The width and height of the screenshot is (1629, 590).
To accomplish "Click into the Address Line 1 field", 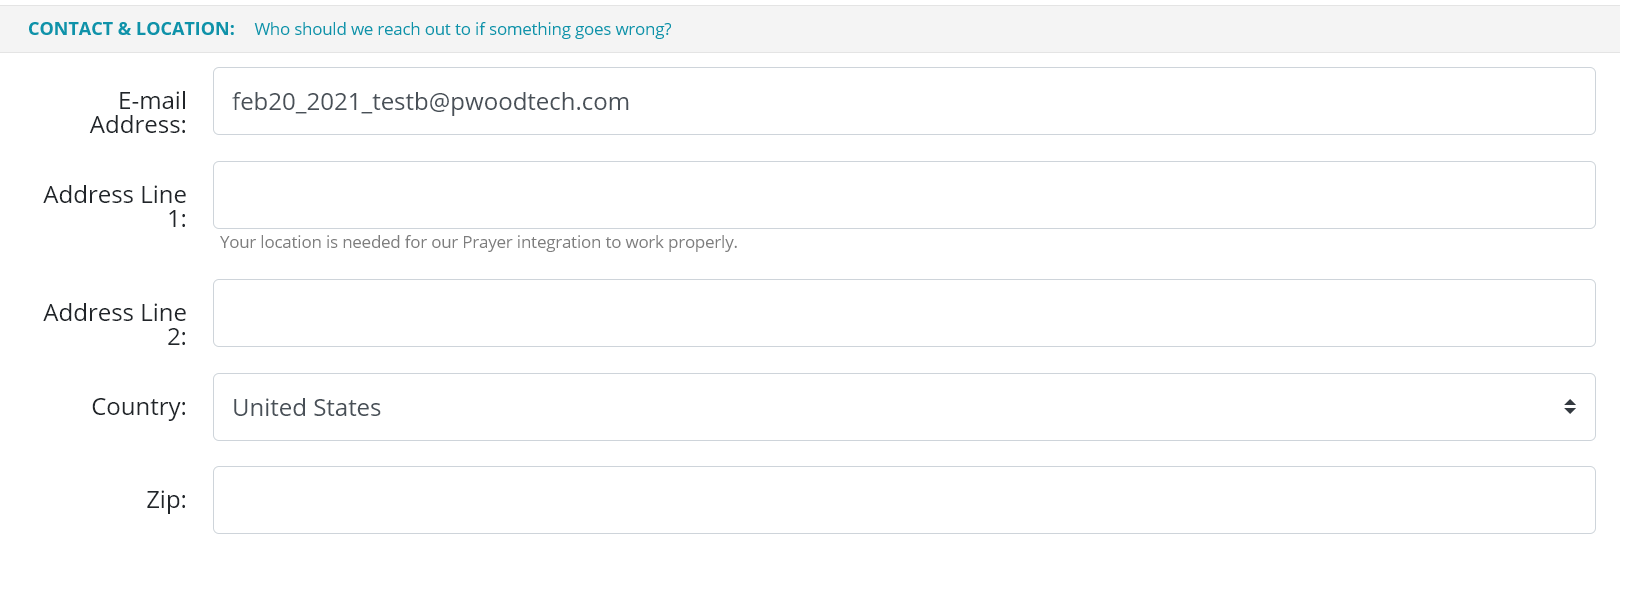I will coord(903,195).
